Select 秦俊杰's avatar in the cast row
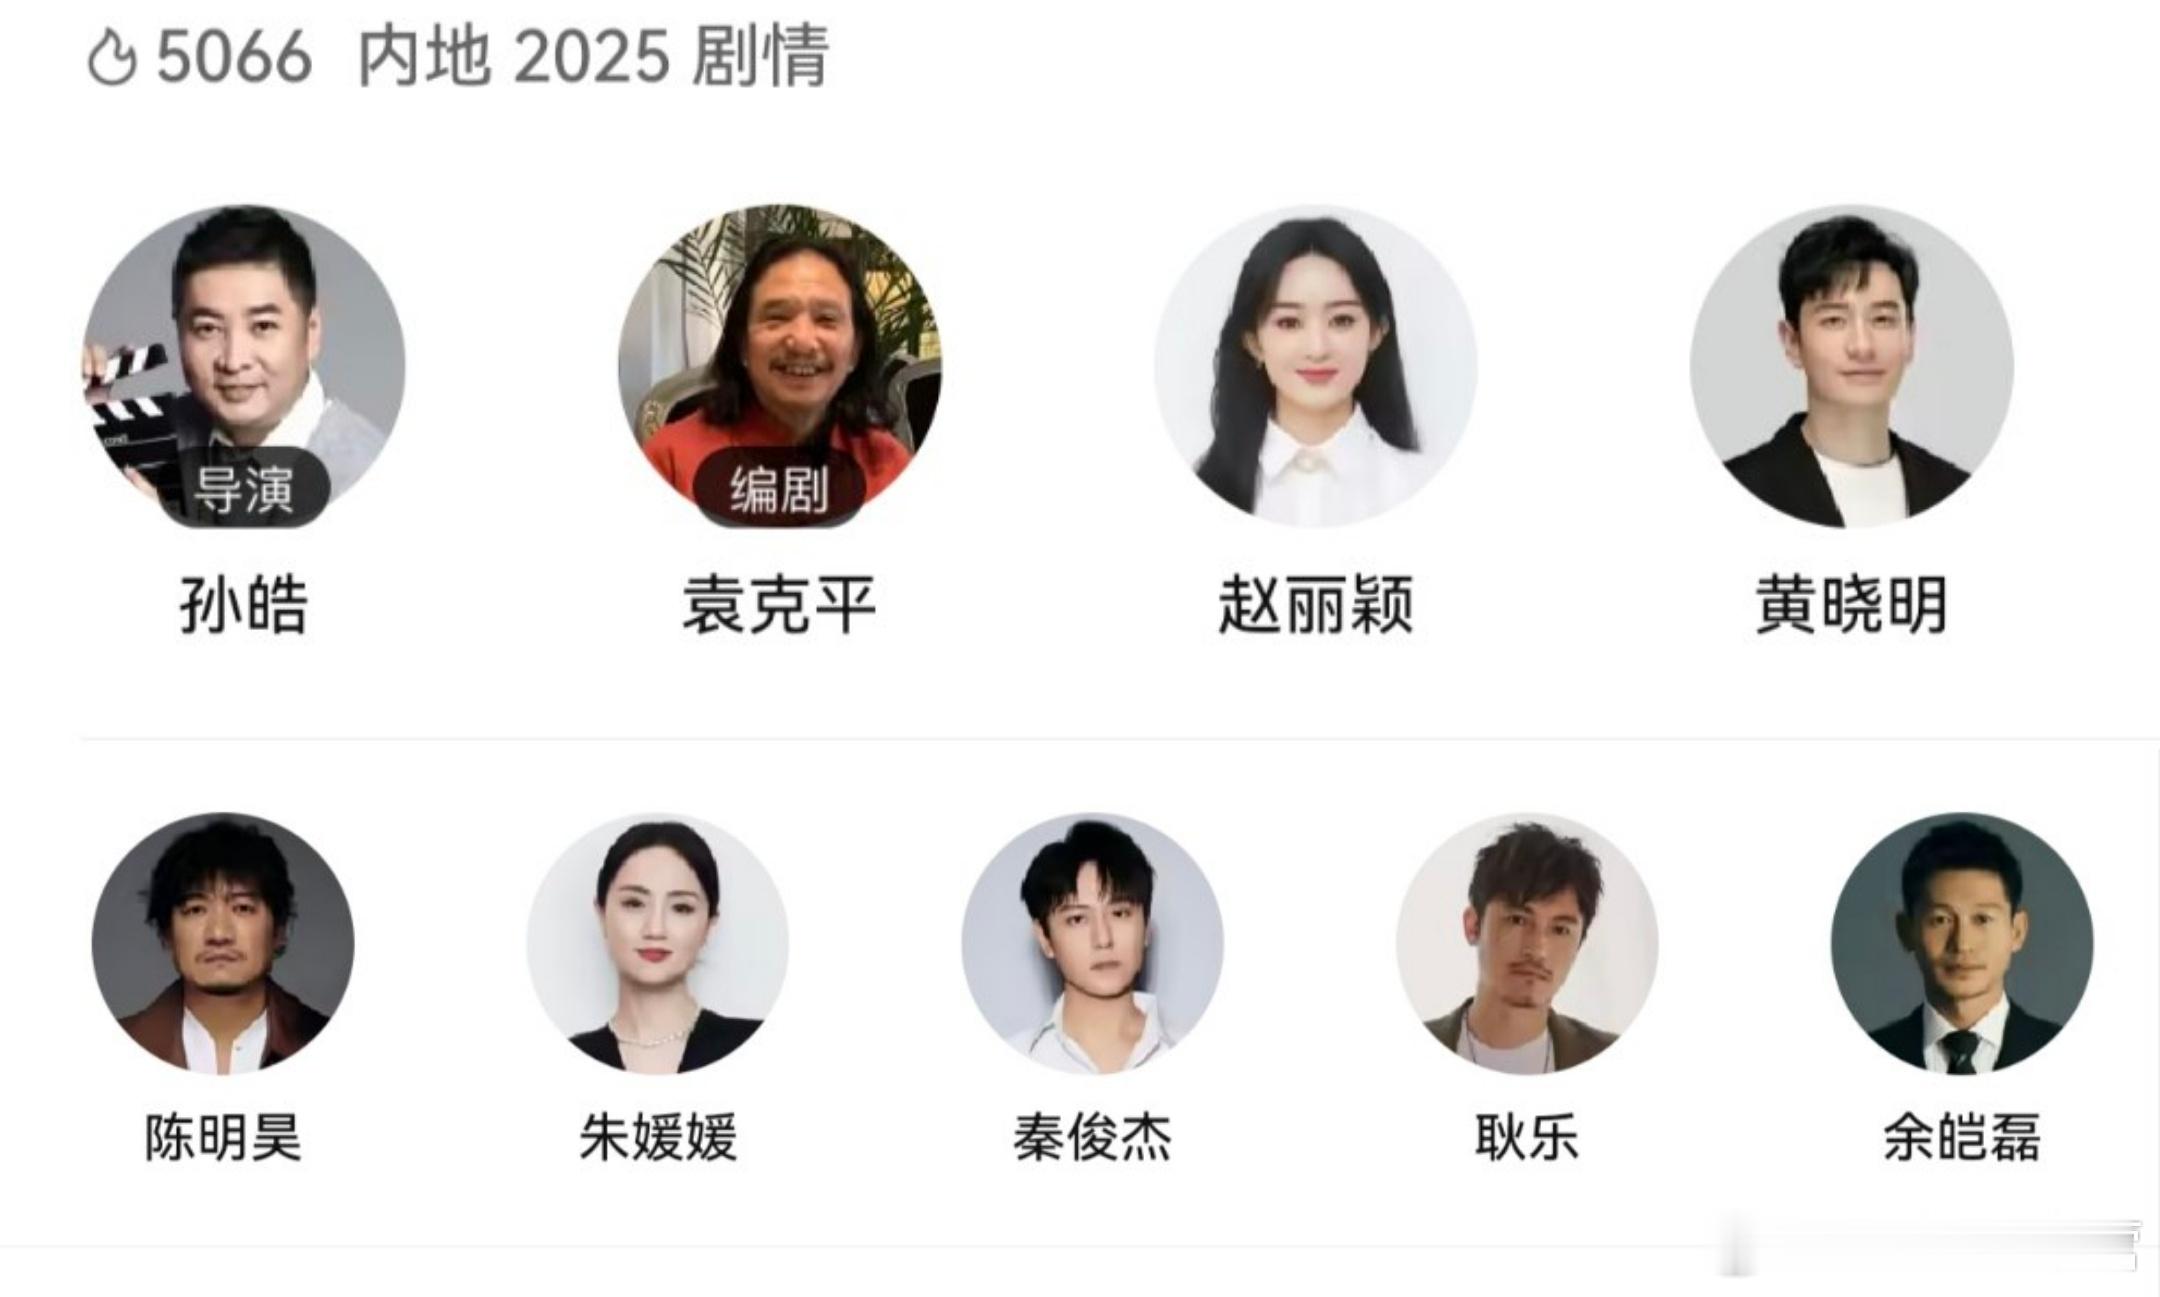2160x1297 pixels. 1093,943
